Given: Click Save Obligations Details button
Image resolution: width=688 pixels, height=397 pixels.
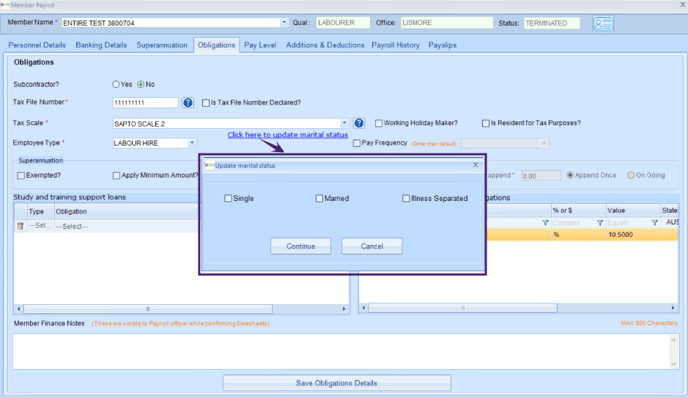Looking at the screenshot, I should (337, 383).
